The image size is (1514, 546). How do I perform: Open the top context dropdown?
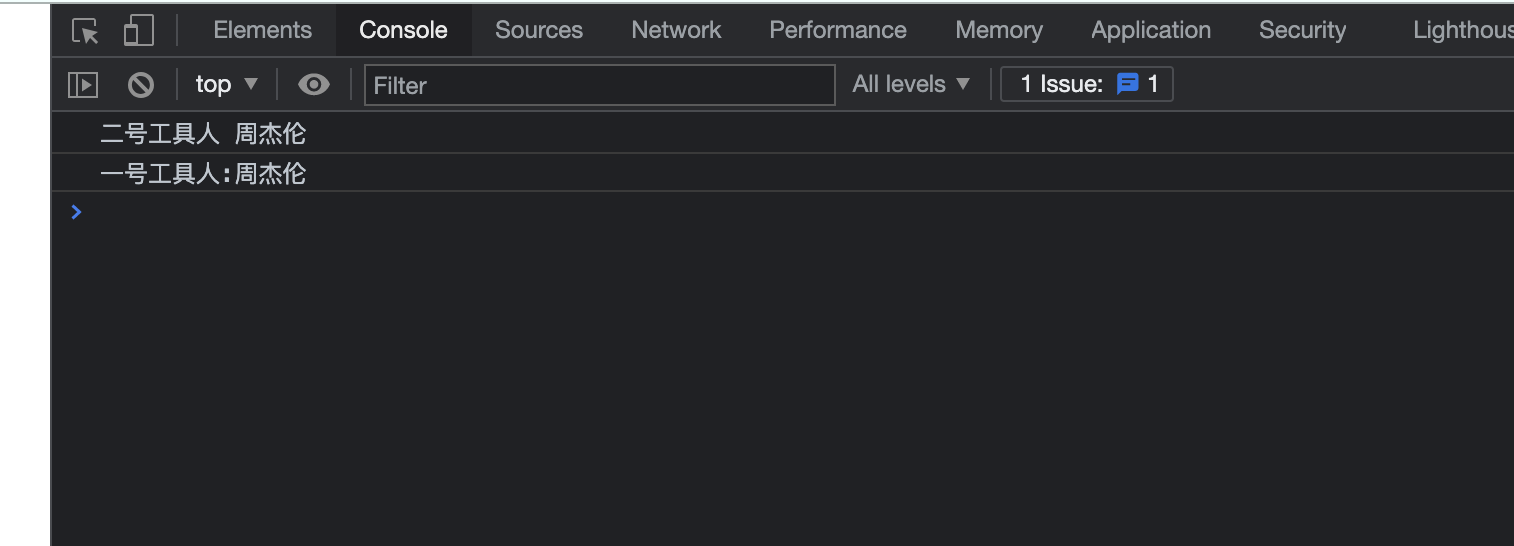click(x=227, y=84)
